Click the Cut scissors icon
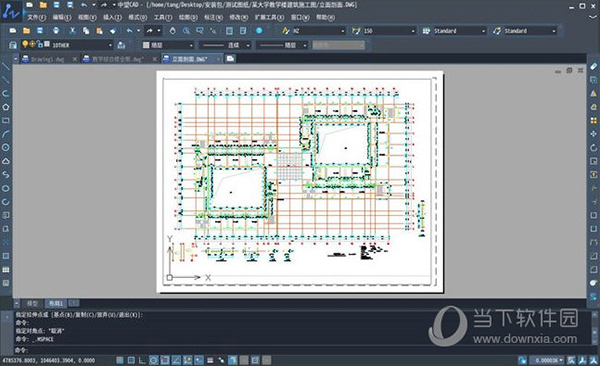 tap(72, 31)
